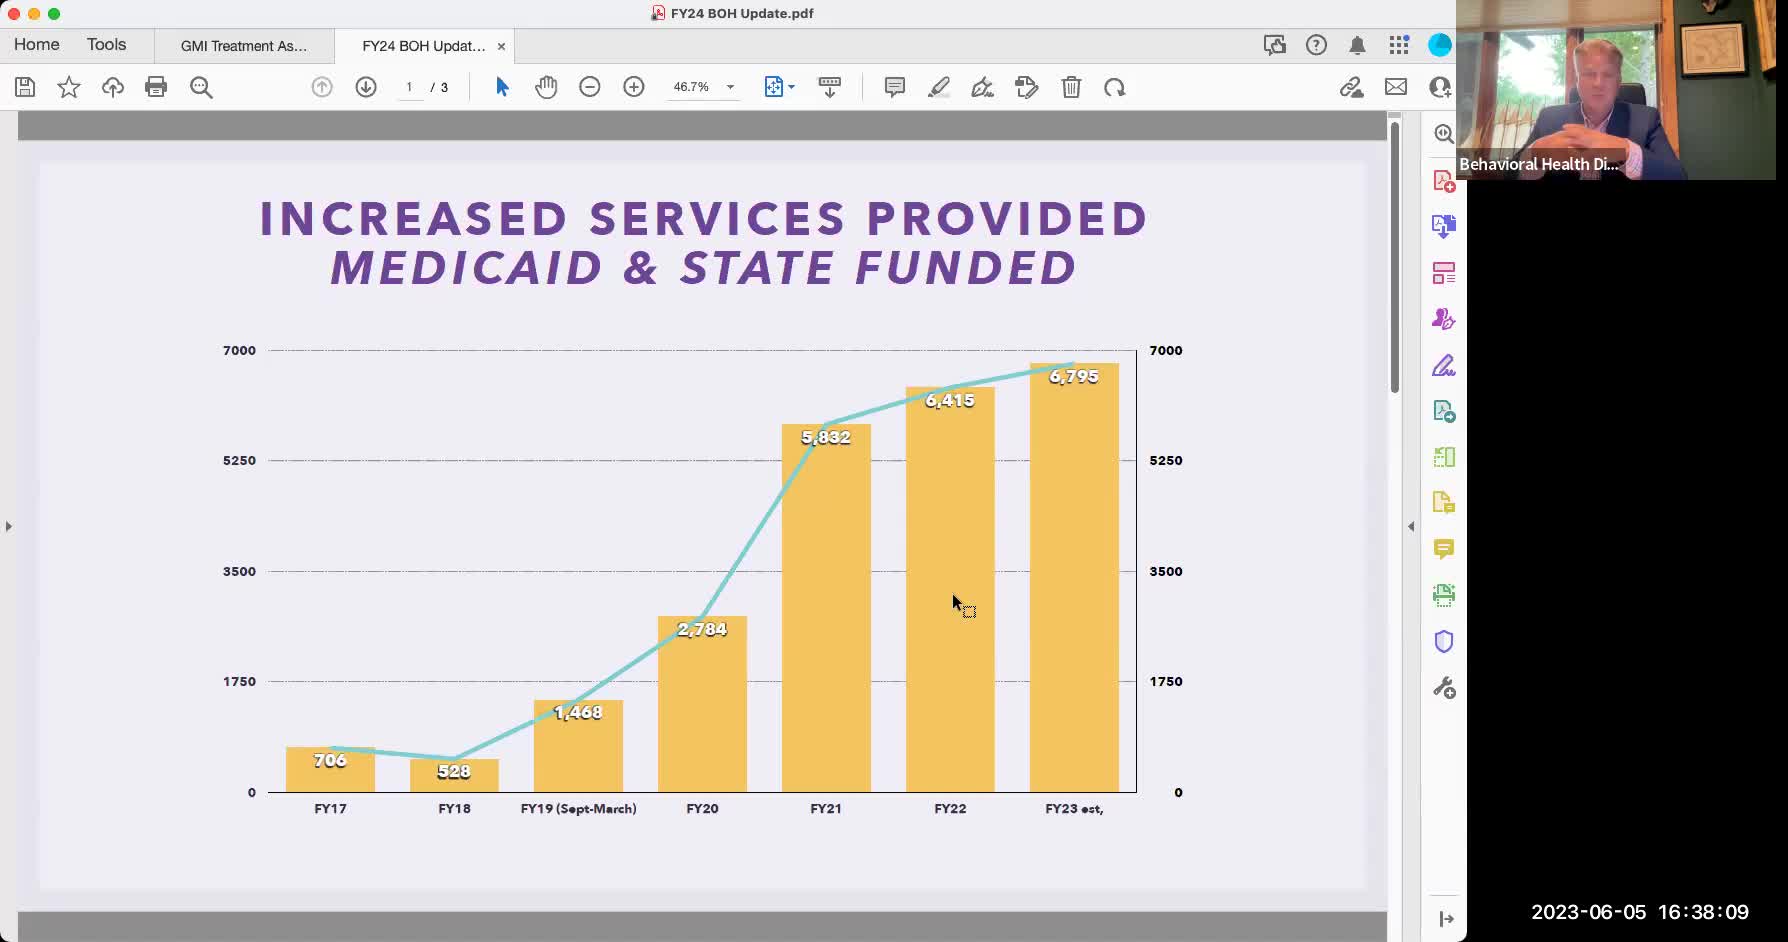
Task: Activate the Hand panning tool
Action: click(546, 87)
